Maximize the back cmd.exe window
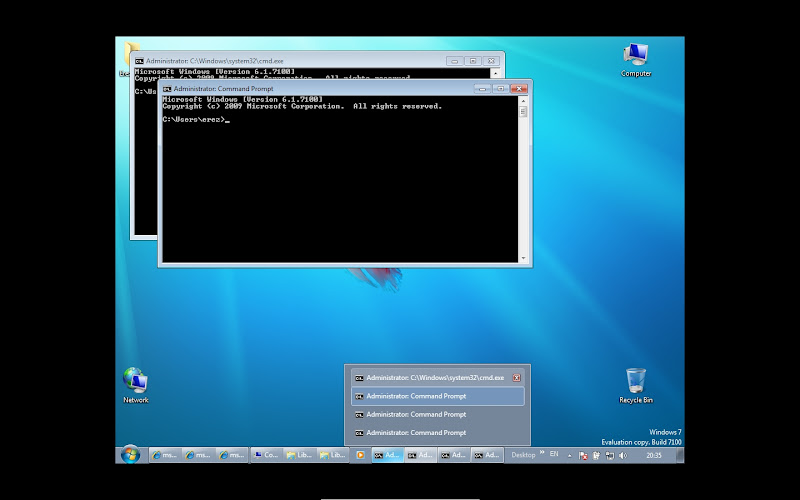Image resolution: width=800 pixels, height=500 pixels. (x=473, y=61)
